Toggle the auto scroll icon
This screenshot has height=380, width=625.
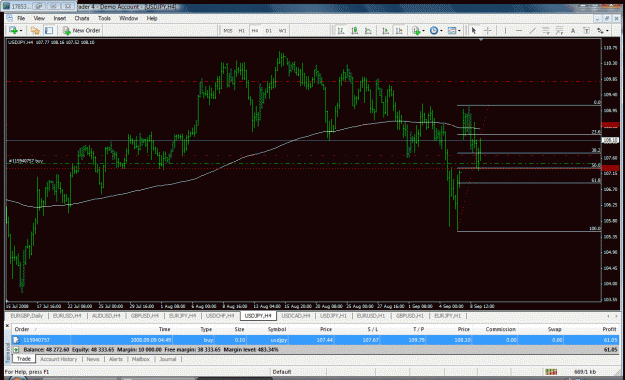pos(385,31)
